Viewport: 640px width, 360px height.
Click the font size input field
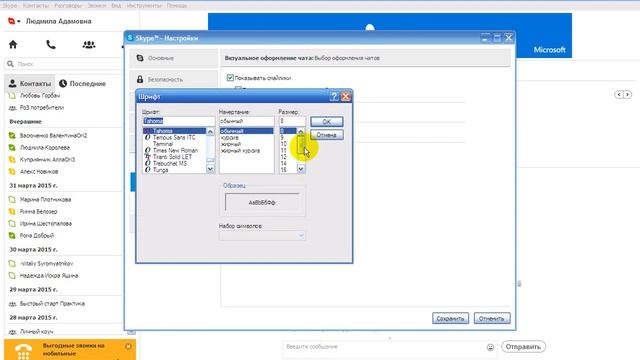click(x=292, y=121)
